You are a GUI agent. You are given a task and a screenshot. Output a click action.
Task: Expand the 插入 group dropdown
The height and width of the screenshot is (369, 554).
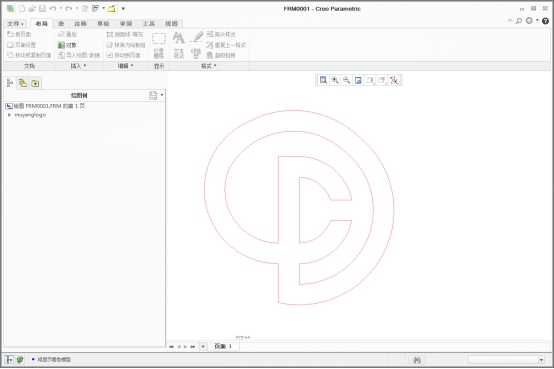78,66
